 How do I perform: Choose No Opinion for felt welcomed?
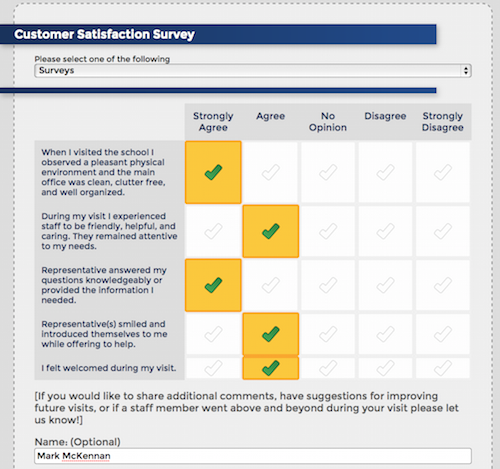pyautogui.click(x=328, y=368)
